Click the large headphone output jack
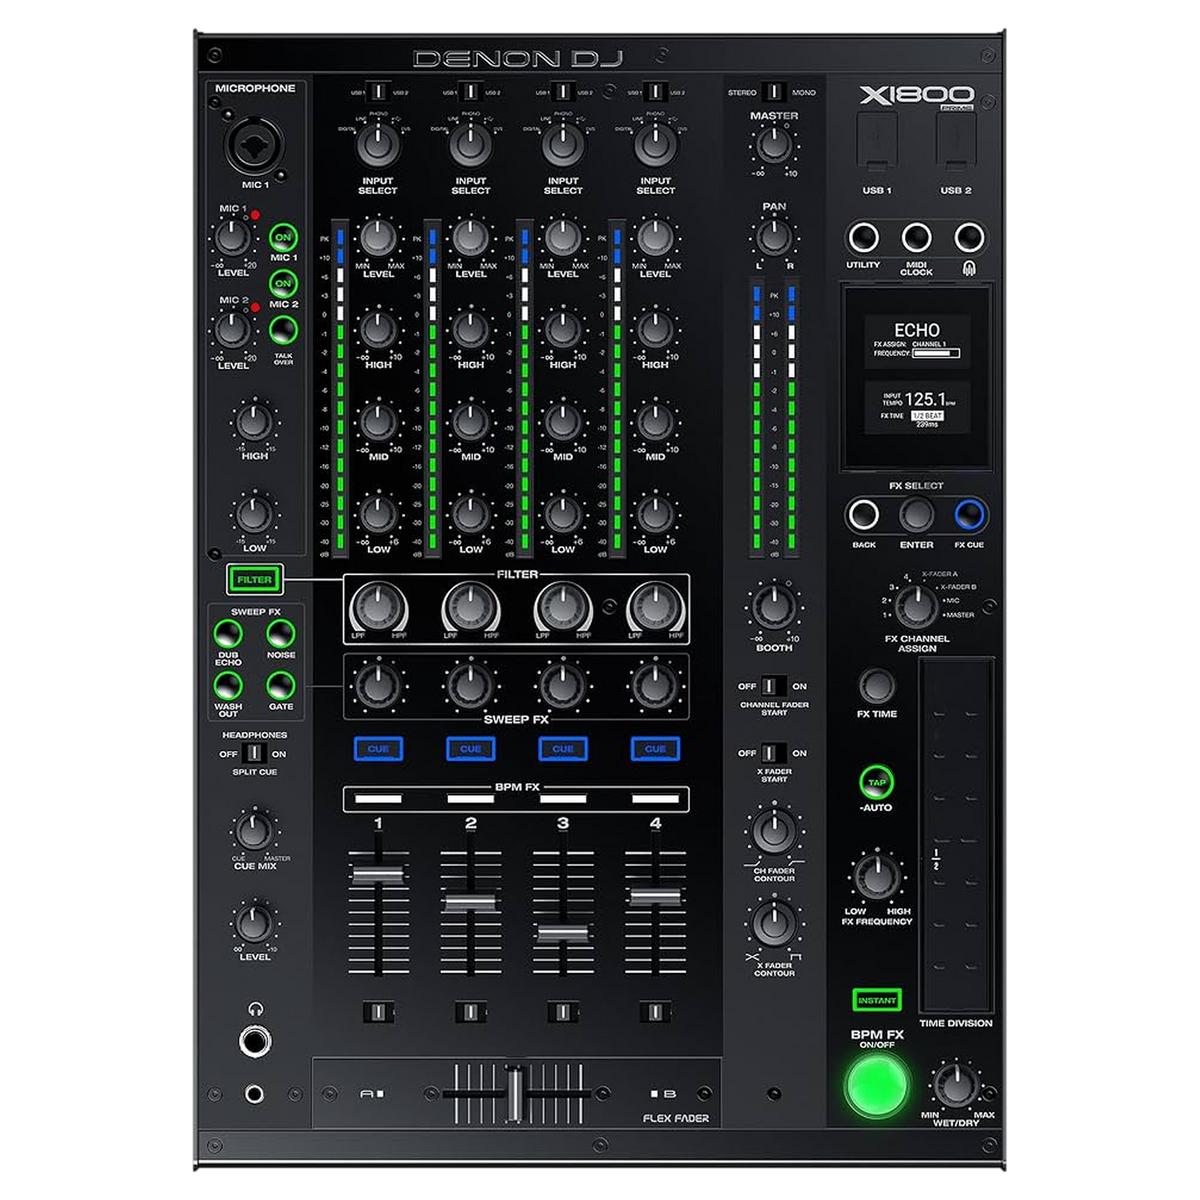This screenshot has width=1200, height=1200. (255, 1042)
